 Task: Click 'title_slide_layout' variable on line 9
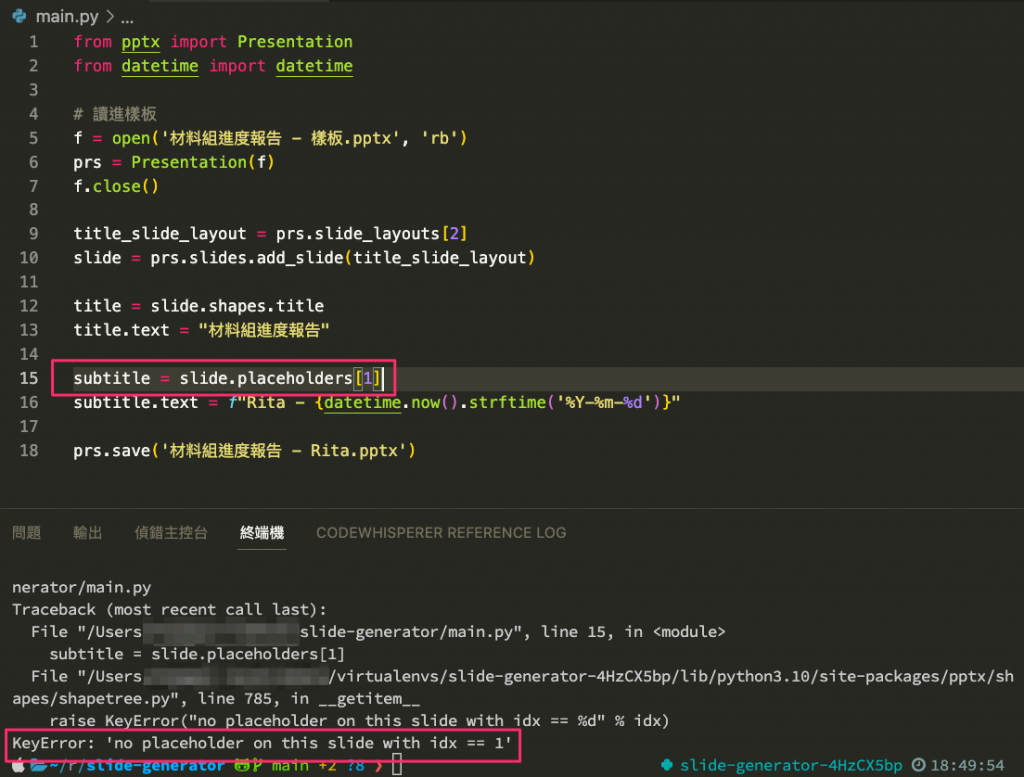pyautogui.click(x=159, y=234)
